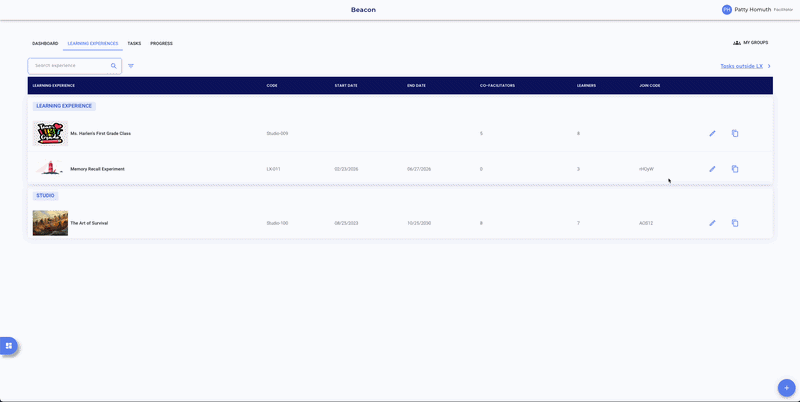800x402 pixels.
Task: Sort by Start Date column header
Action: pyautogui.click(x=346, y=86)
